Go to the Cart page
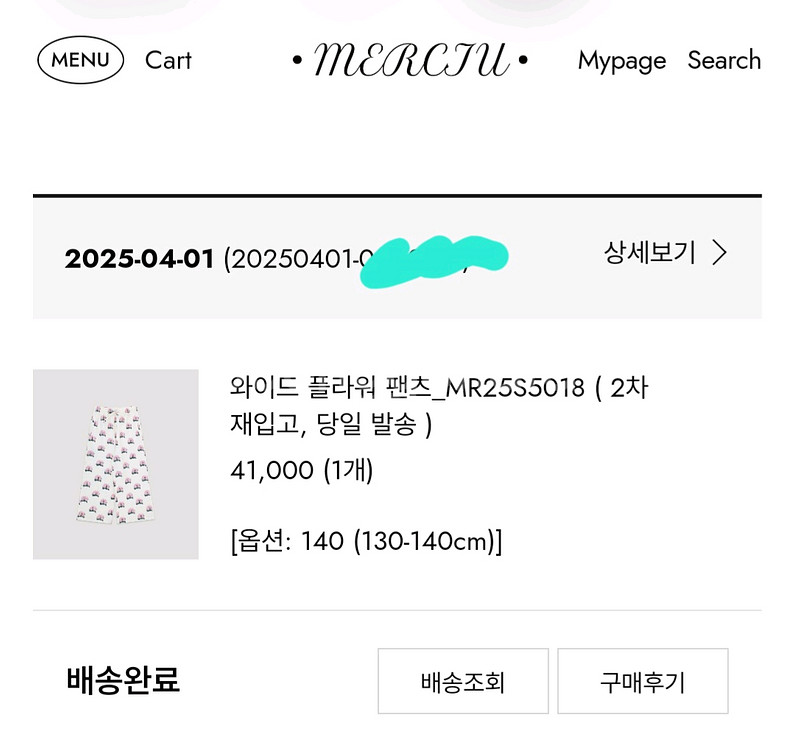 coord(168,60)
